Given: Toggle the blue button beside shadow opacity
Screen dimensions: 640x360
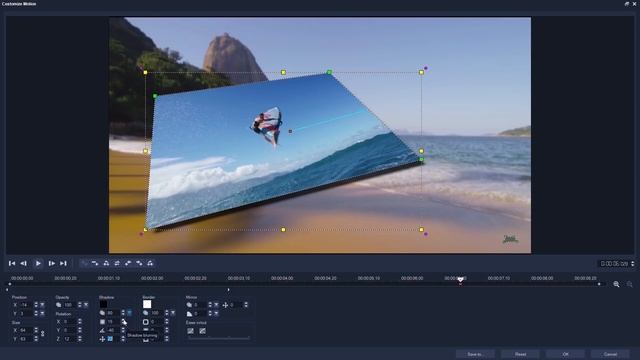Looking at the screenshot, I should pos(129,313).
